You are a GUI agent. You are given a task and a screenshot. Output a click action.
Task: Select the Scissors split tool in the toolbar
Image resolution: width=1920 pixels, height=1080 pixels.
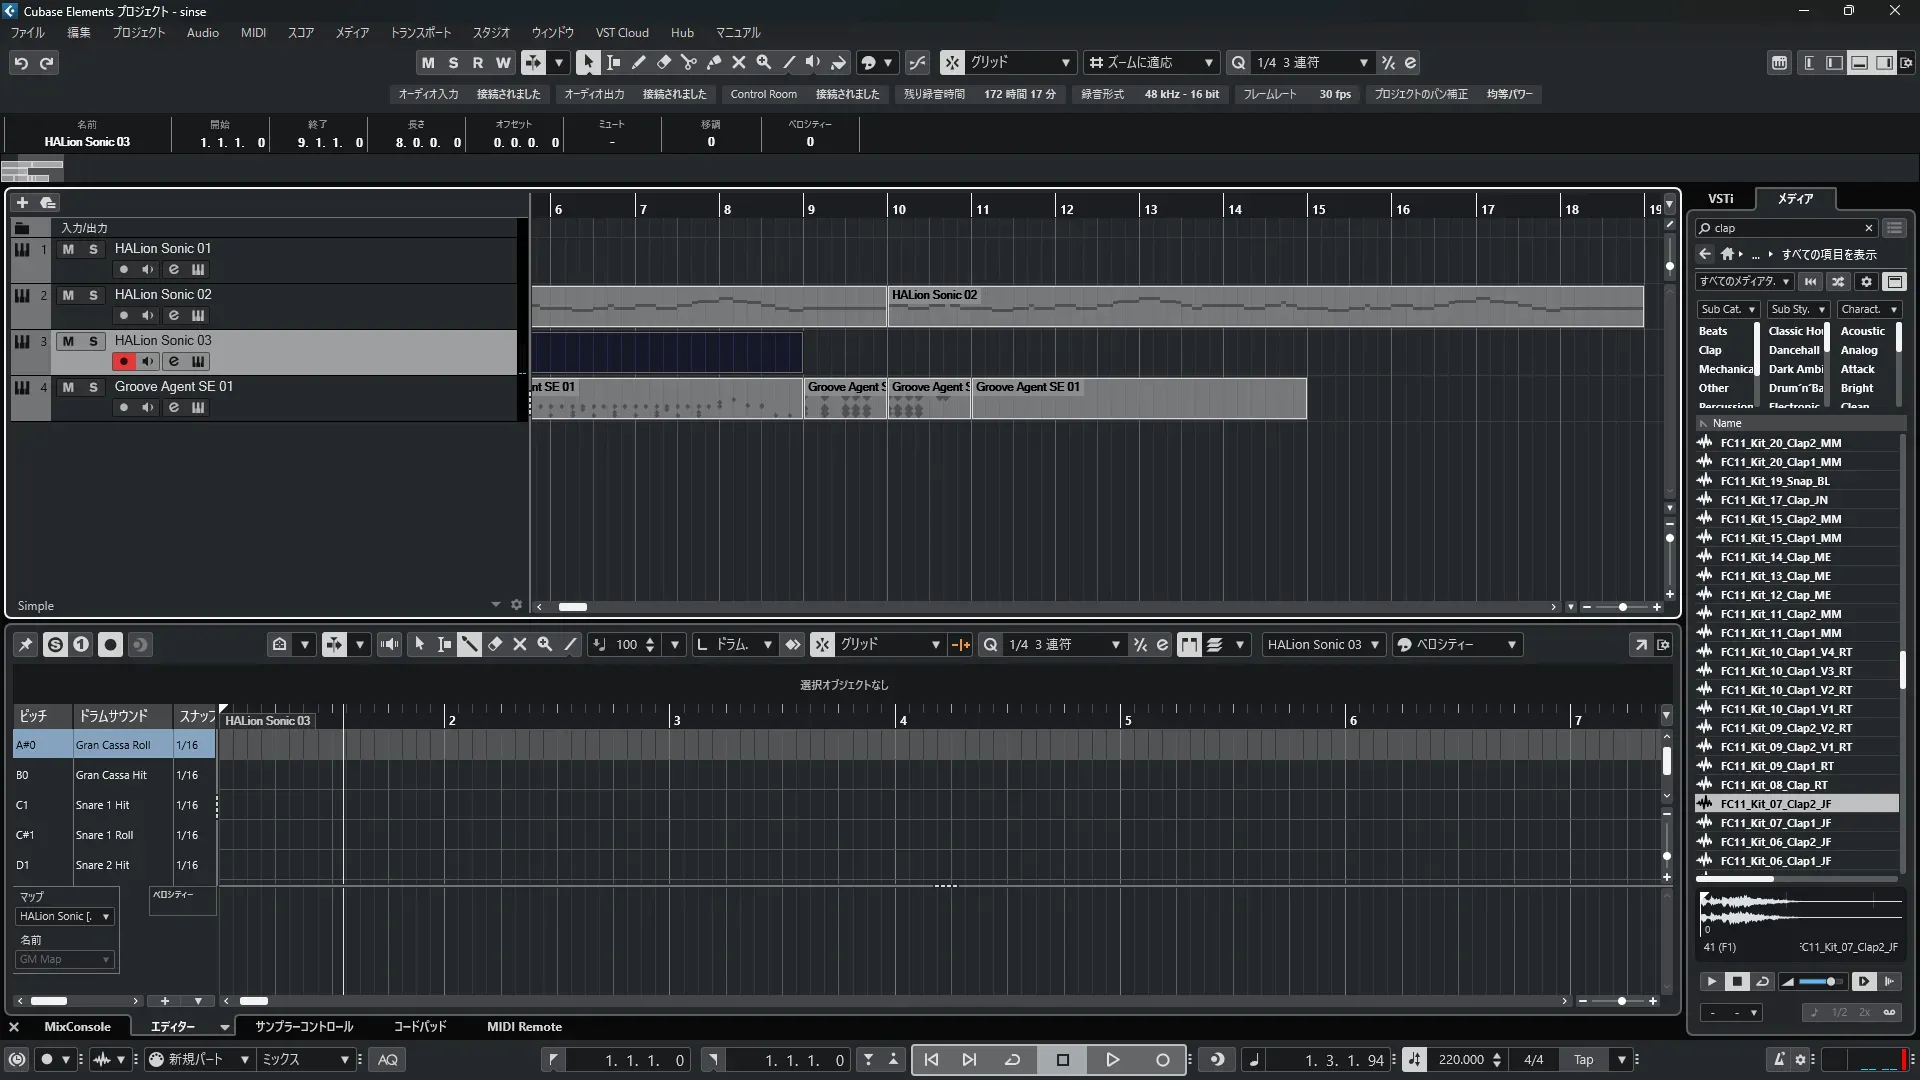pos(688,62)
